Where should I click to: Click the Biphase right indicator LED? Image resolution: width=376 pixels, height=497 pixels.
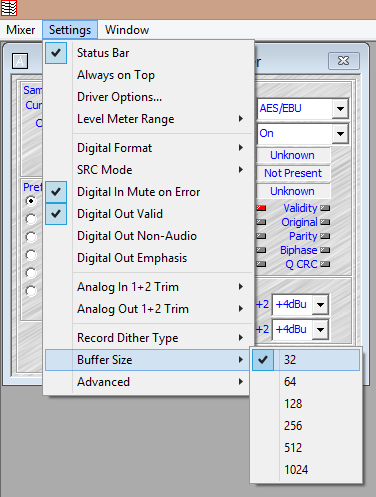[325, 250]
